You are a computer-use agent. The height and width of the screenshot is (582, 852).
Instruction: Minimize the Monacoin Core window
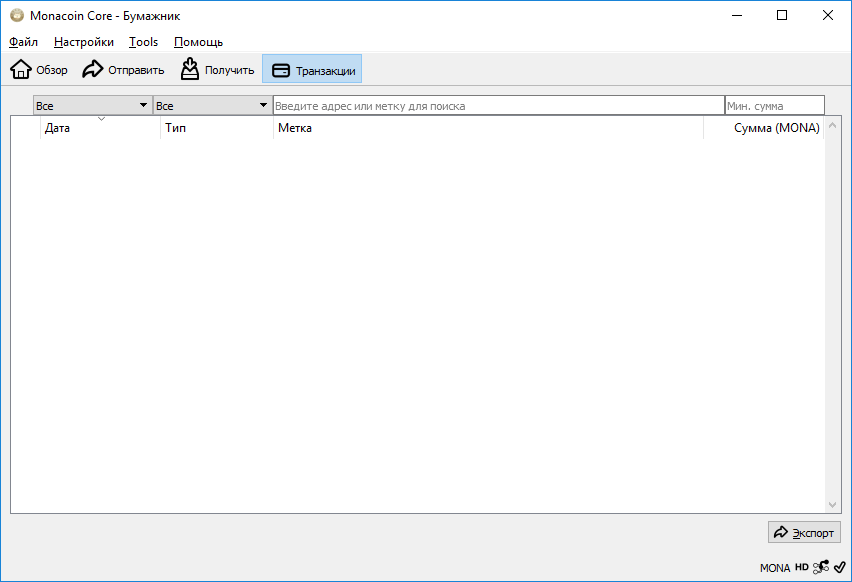(737, 15)
